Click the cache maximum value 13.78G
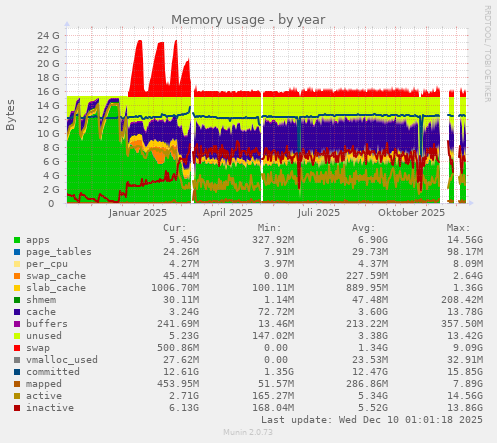Viewport: 497px width, 443px height. pos(465,312)
